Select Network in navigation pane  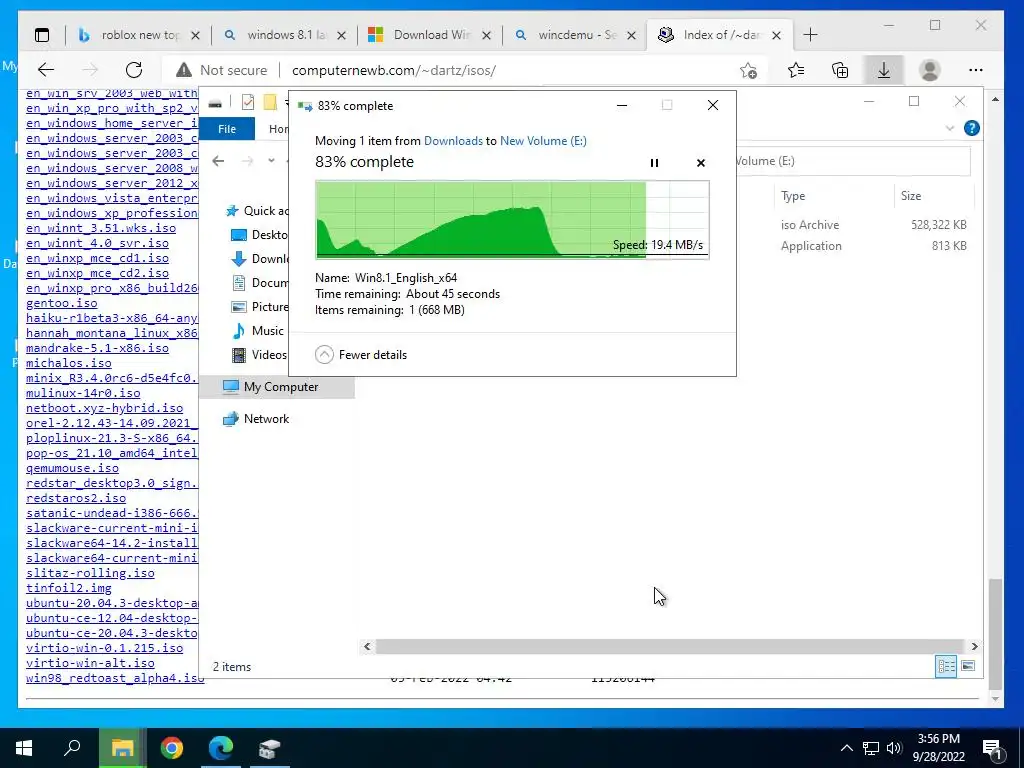coord(256,419)
